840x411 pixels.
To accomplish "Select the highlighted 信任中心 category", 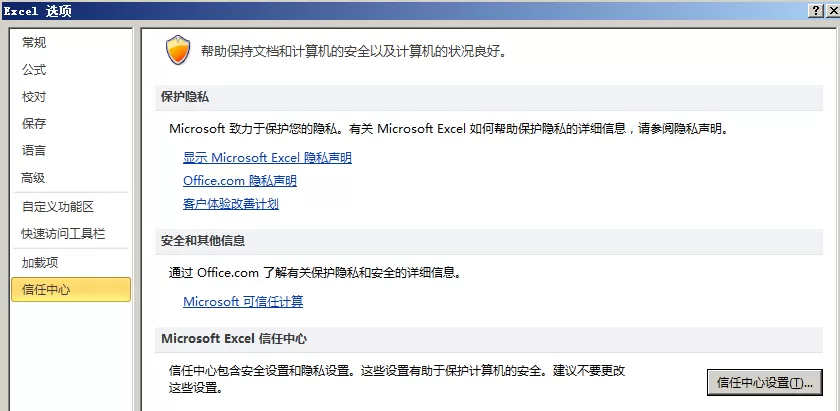I will (71, 289).
